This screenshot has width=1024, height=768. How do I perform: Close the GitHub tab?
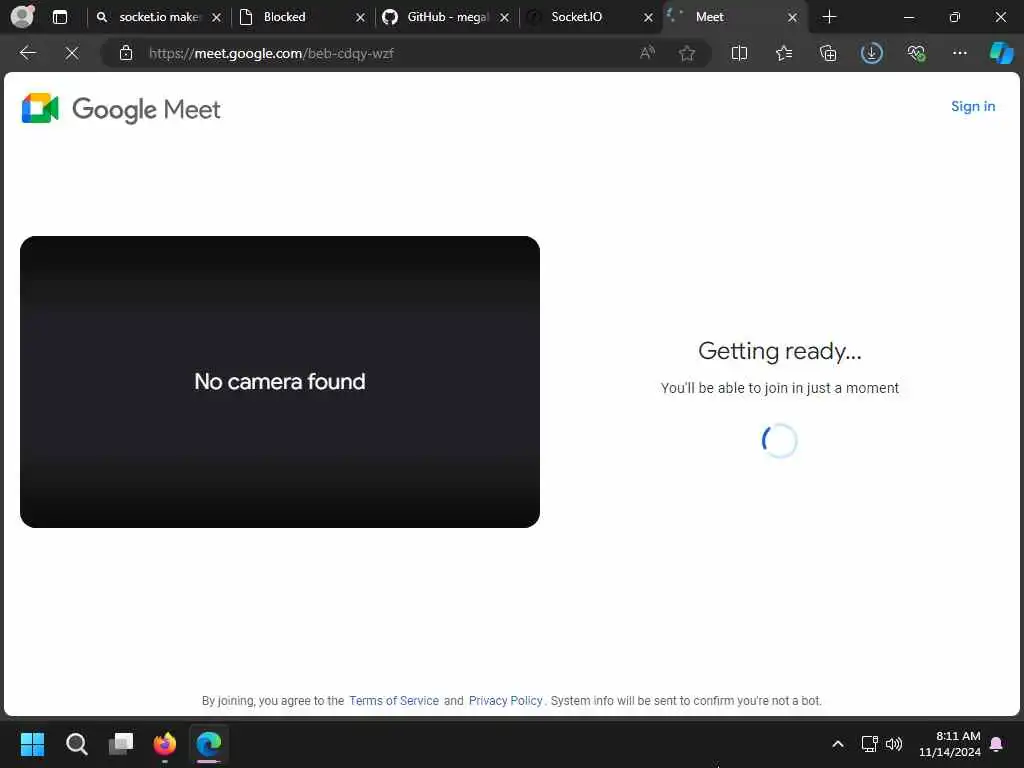504,18
